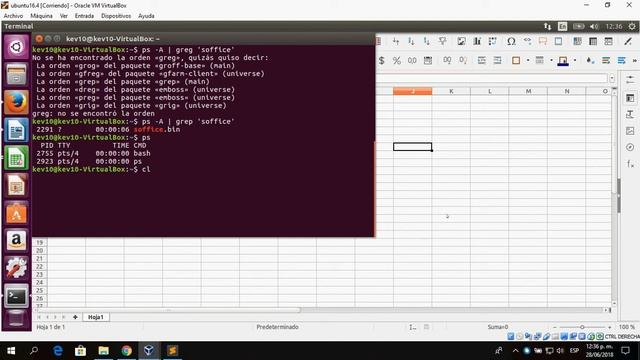Select column K header
Screen dimensions: 640x360
(451, 91)
